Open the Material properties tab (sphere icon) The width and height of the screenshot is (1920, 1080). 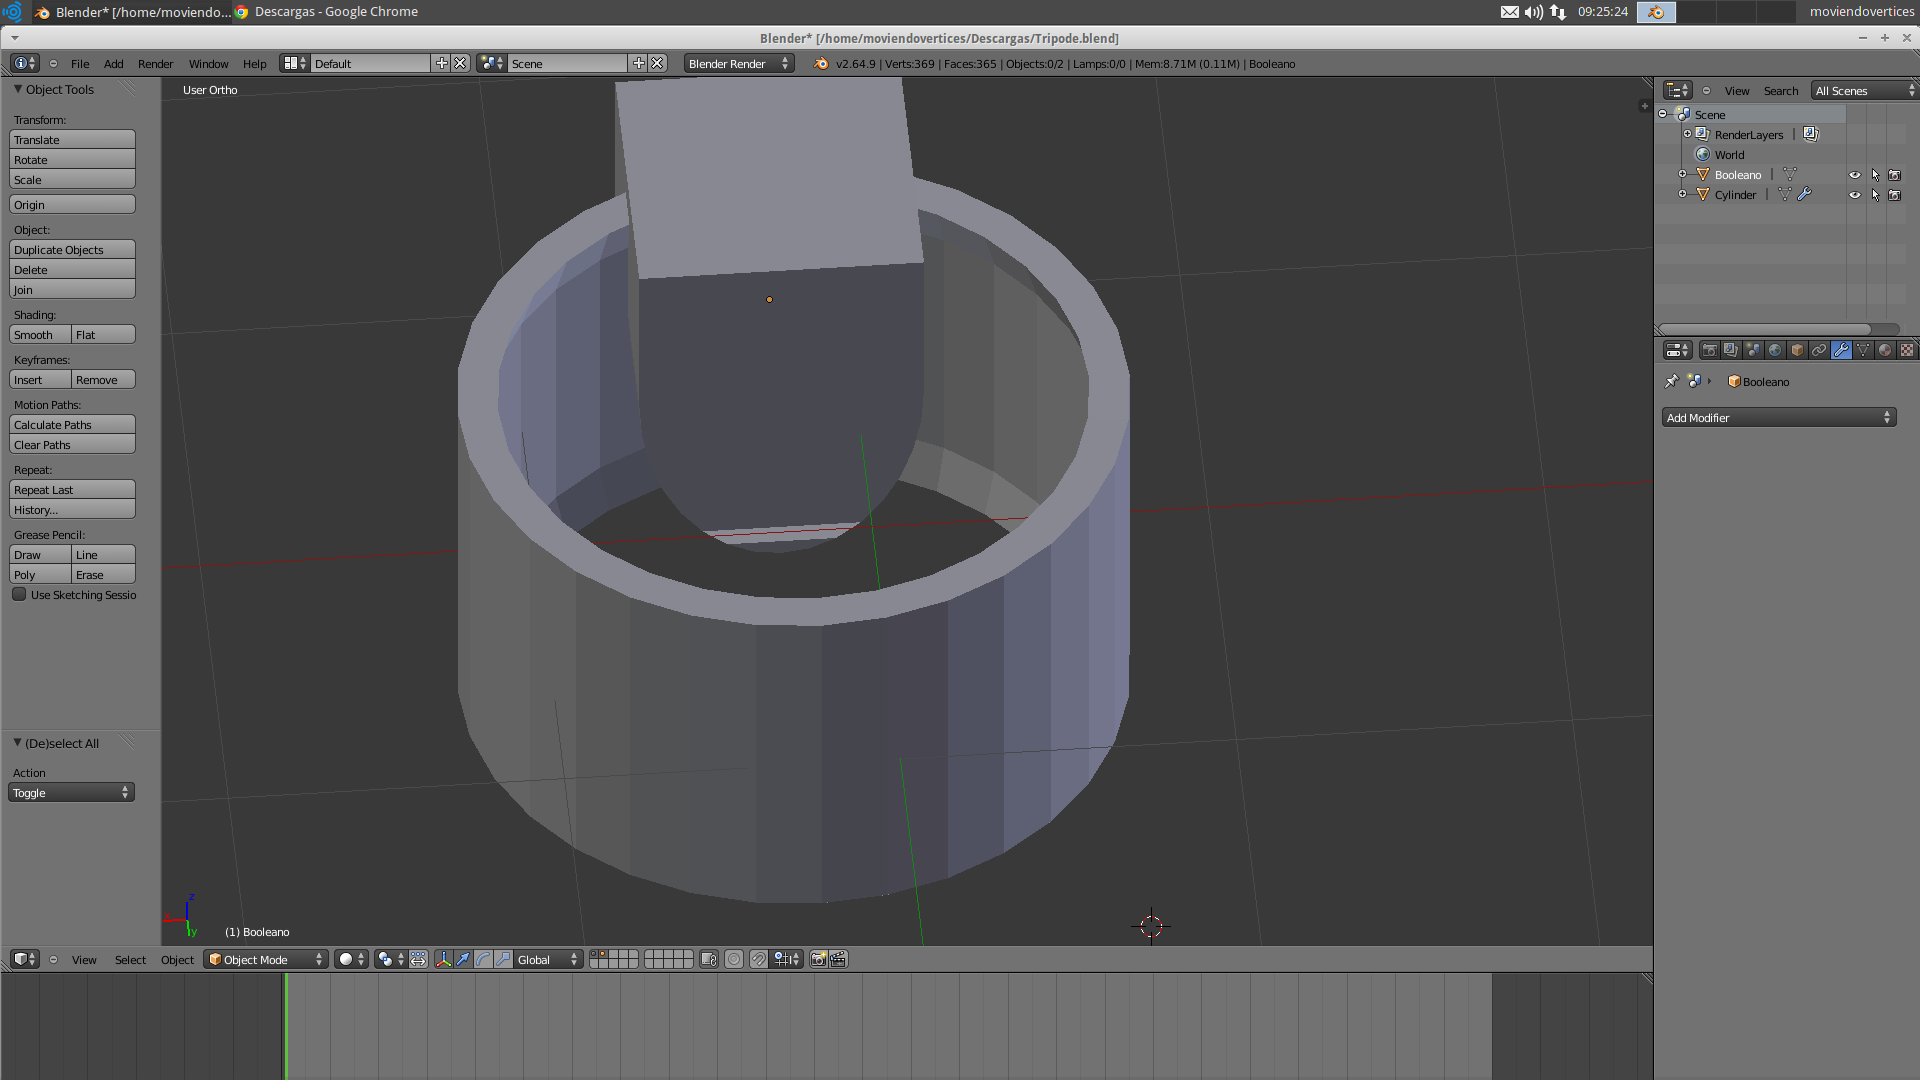pos(1885,350)
